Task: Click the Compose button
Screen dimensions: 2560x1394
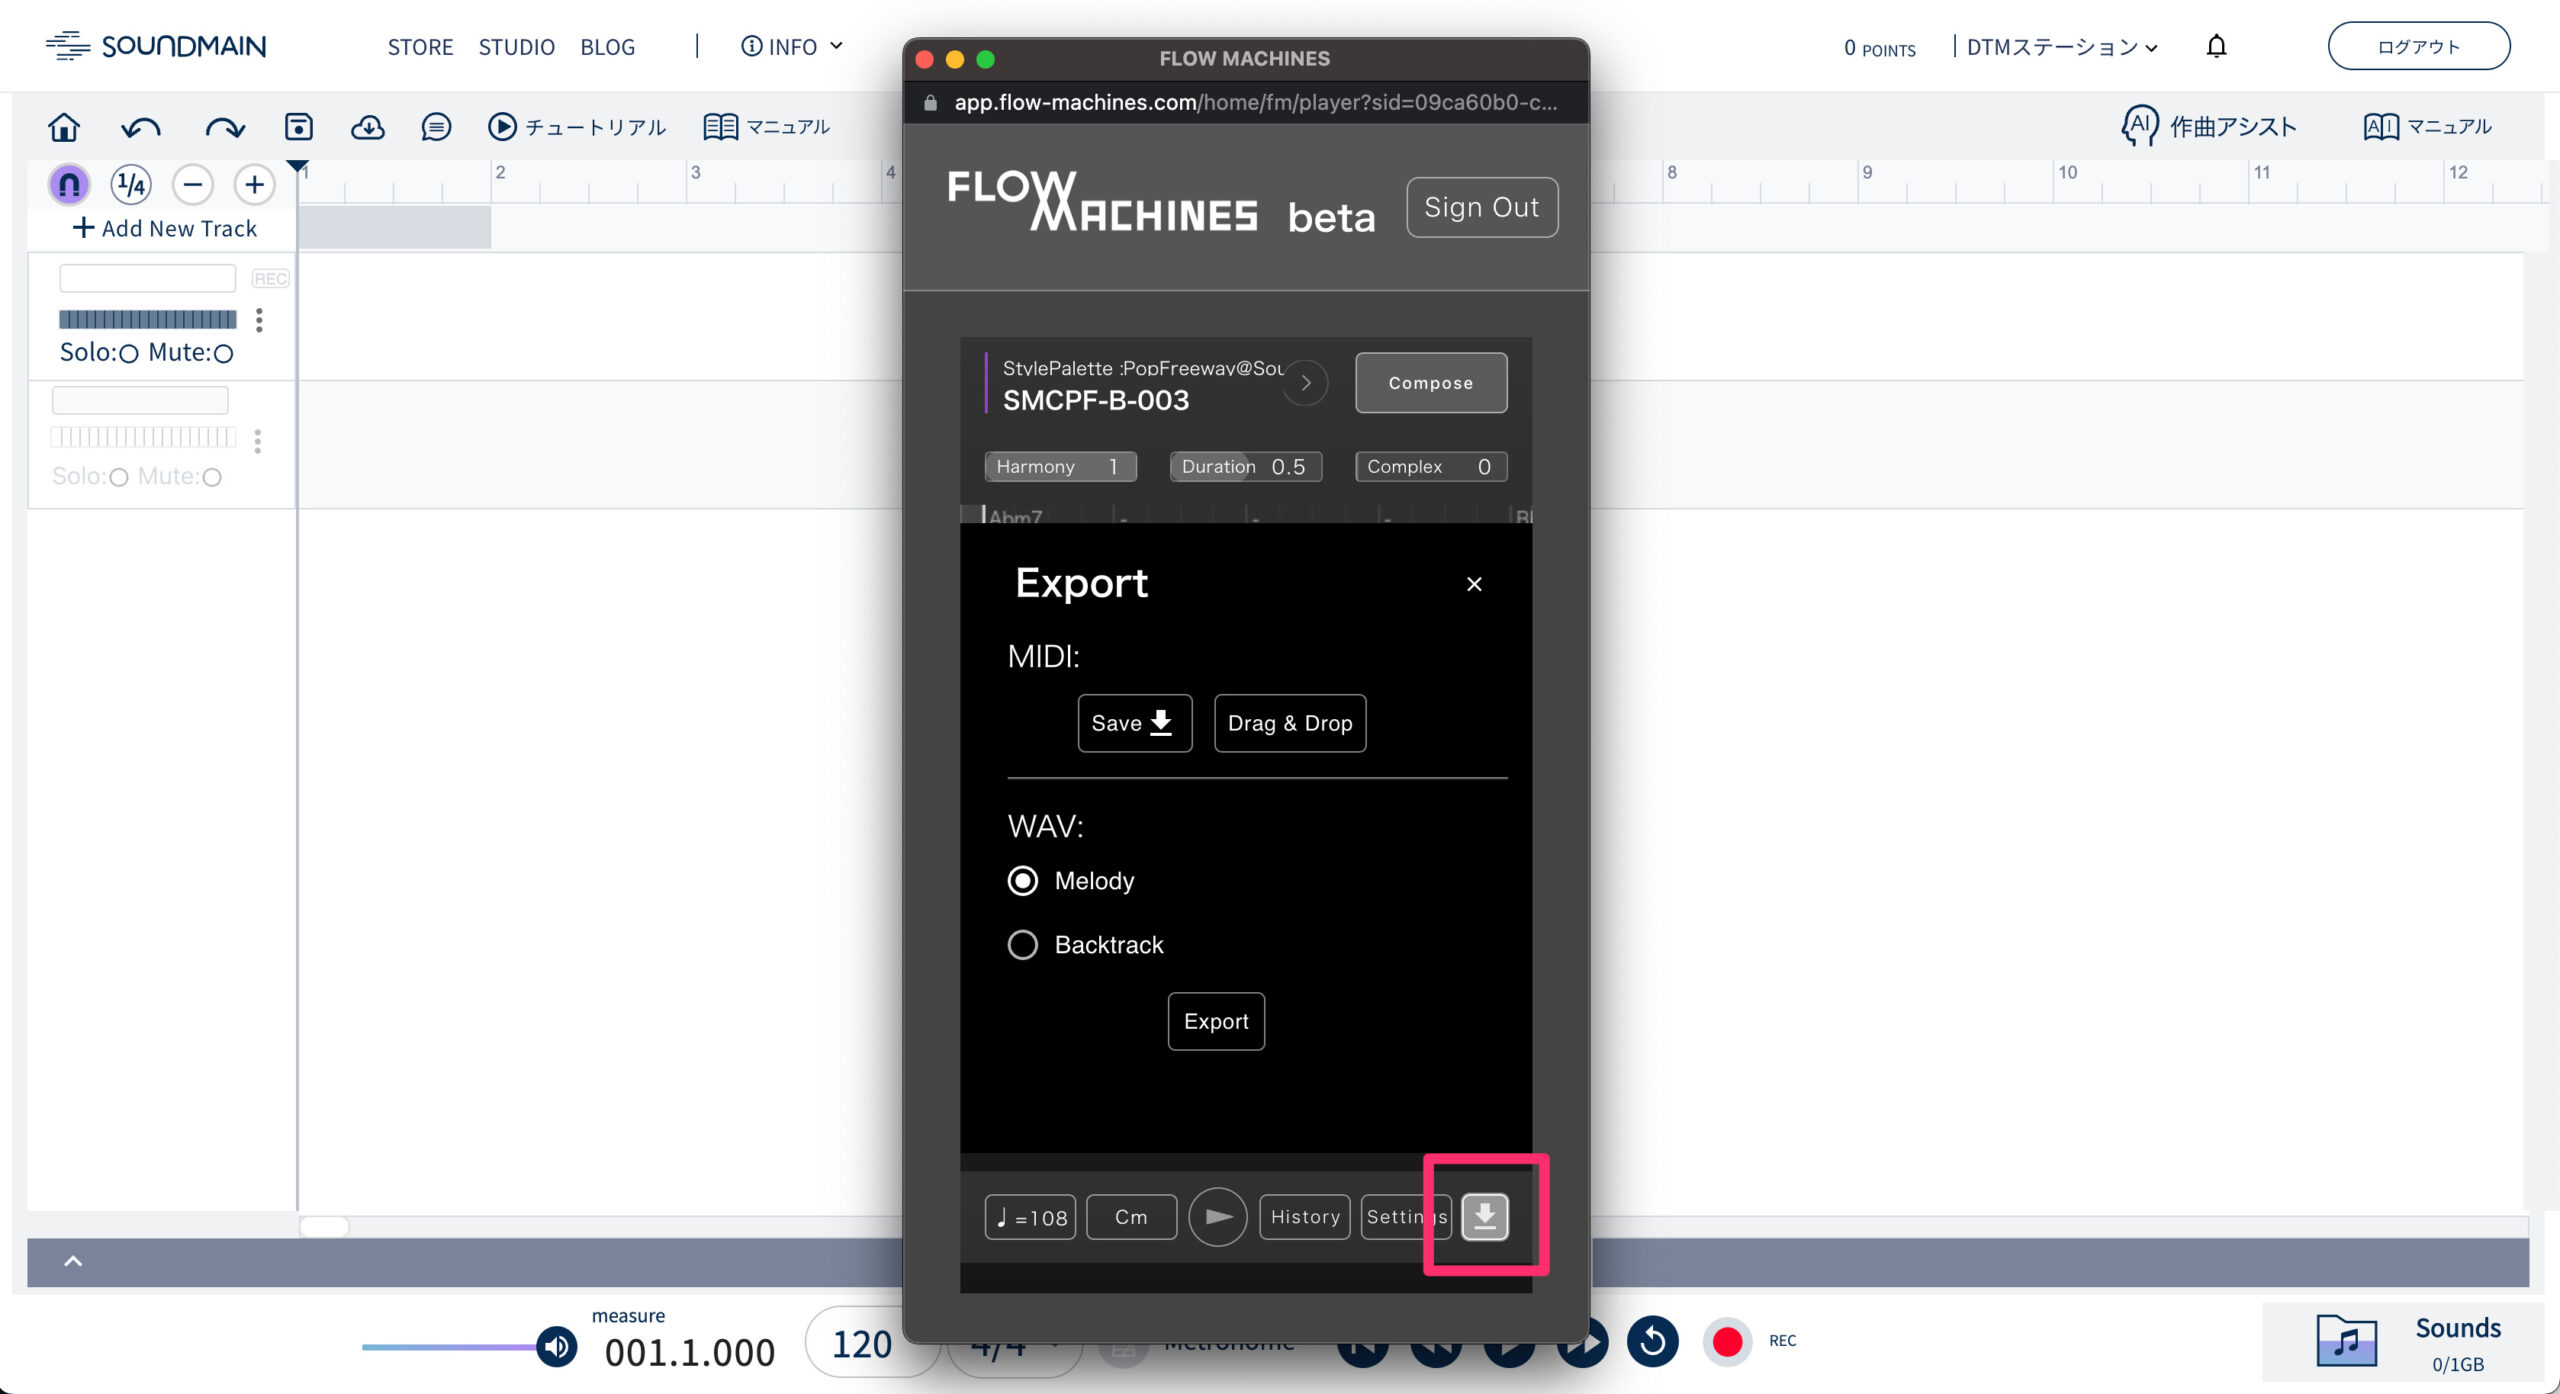Action: click(x=1431, y=383)
